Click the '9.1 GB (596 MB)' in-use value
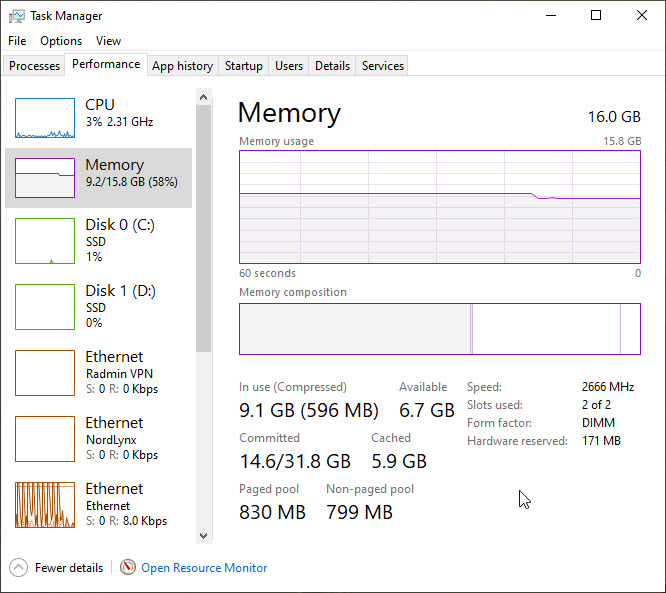666x593 pixels. tap(309, 410)
